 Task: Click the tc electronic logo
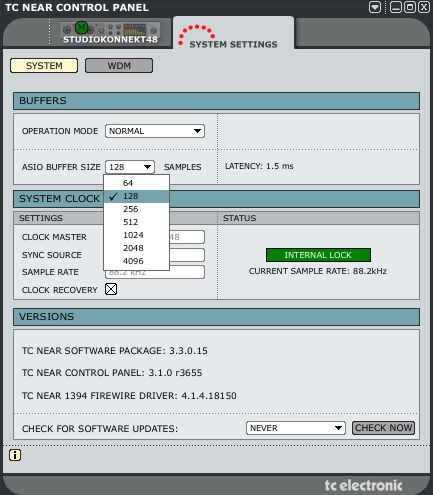coord(363,485)
